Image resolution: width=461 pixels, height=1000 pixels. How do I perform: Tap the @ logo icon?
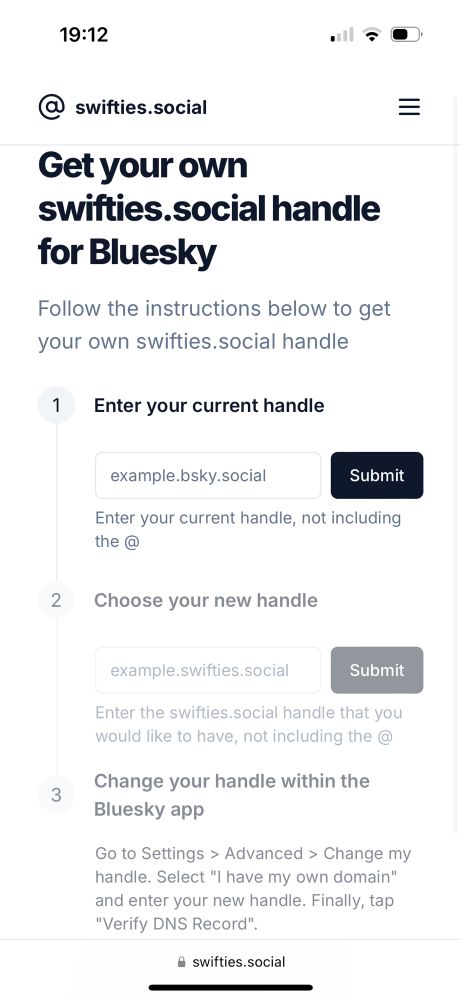pyautogui.click(x=52, y=107)
